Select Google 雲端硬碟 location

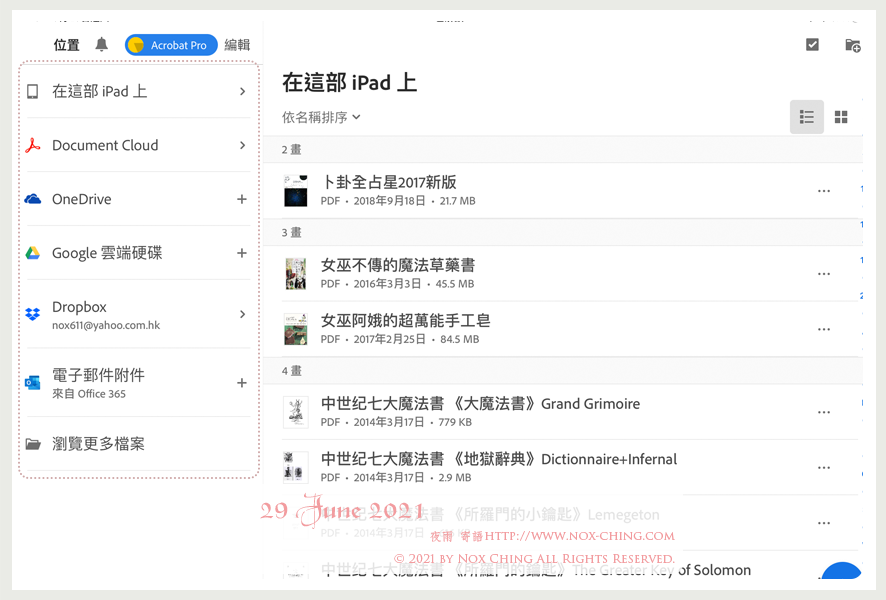click(138, 253)
